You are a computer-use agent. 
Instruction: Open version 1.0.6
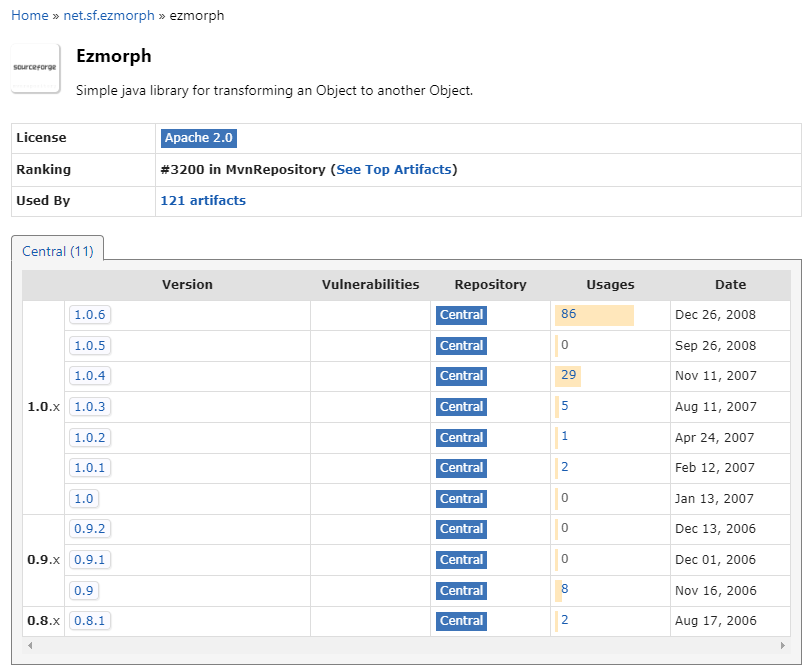pos(90,314)
